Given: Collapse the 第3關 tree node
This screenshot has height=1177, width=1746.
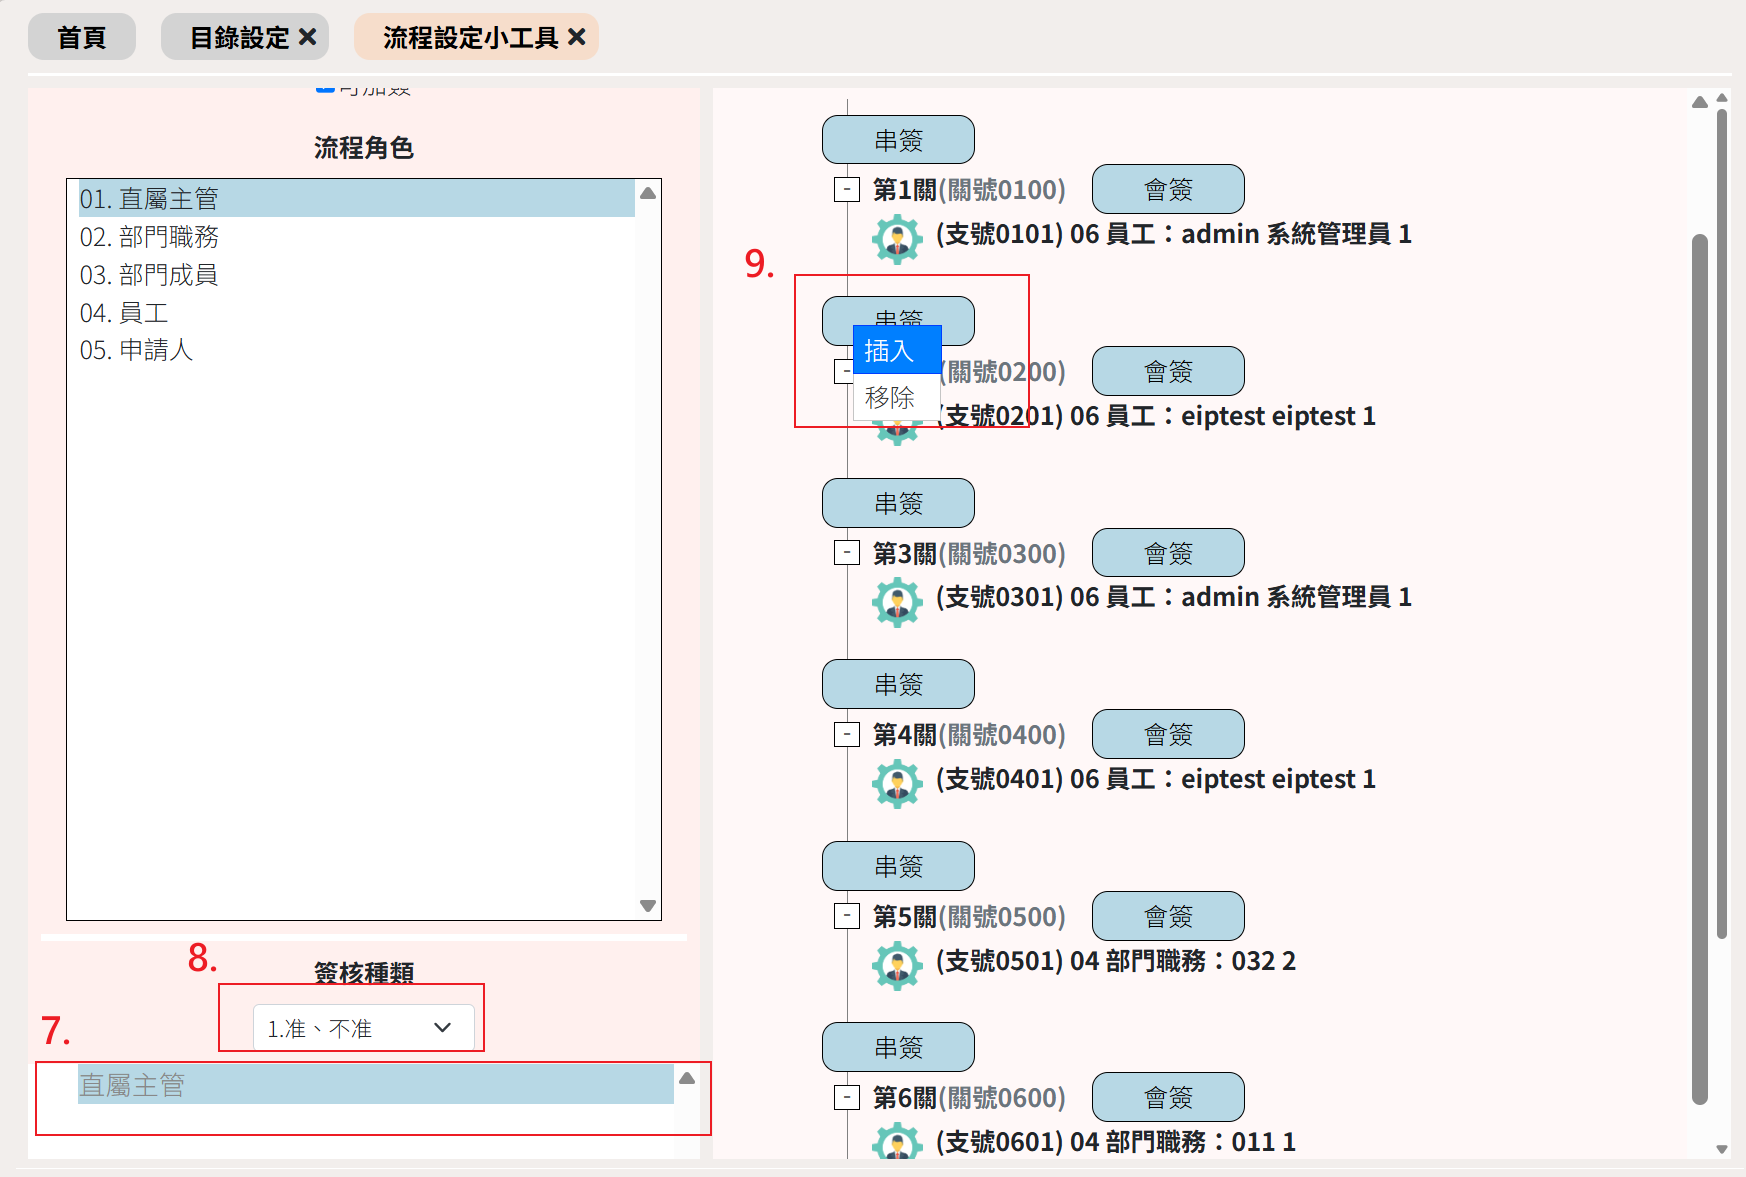Looking at the screenshot, I should pos(847,553).
